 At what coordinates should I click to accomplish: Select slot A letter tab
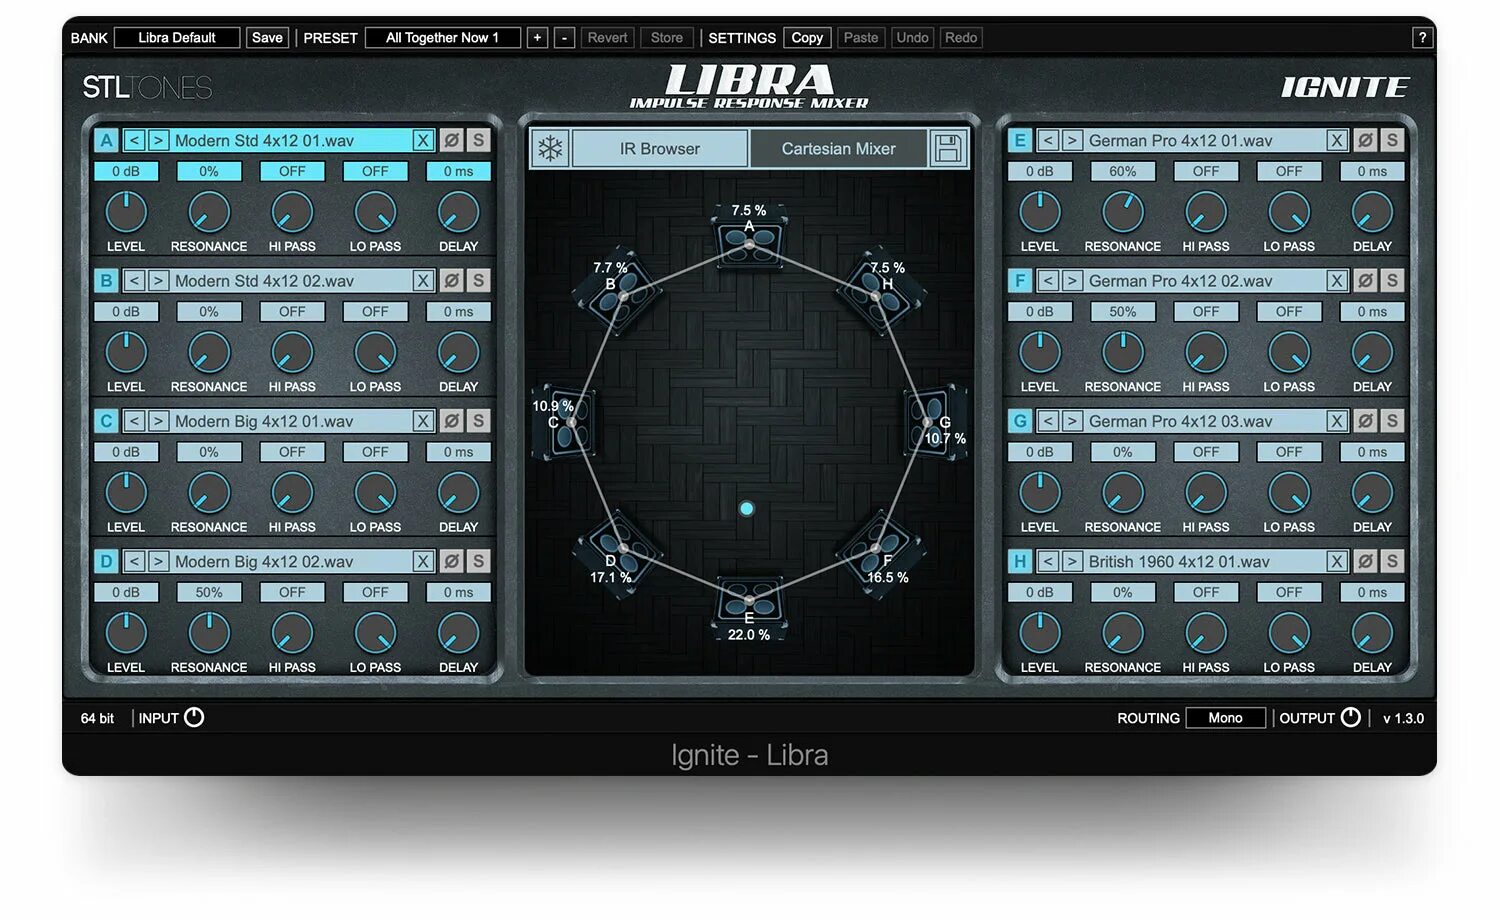click(x=106, y=141)
